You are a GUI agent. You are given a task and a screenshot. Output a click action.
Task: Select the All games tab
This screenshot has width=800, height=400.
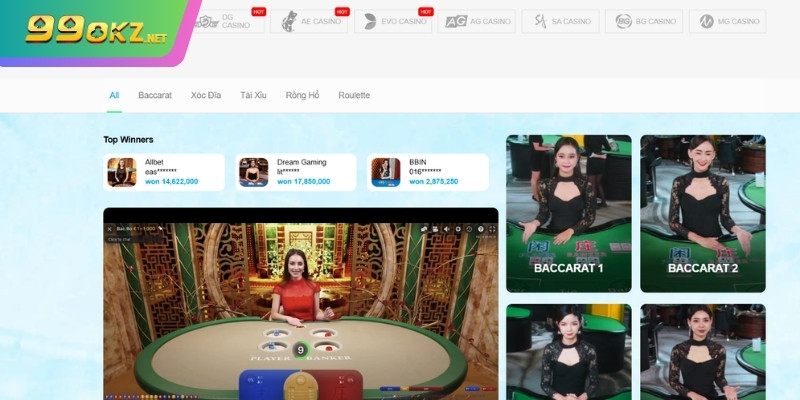point(114,95)
